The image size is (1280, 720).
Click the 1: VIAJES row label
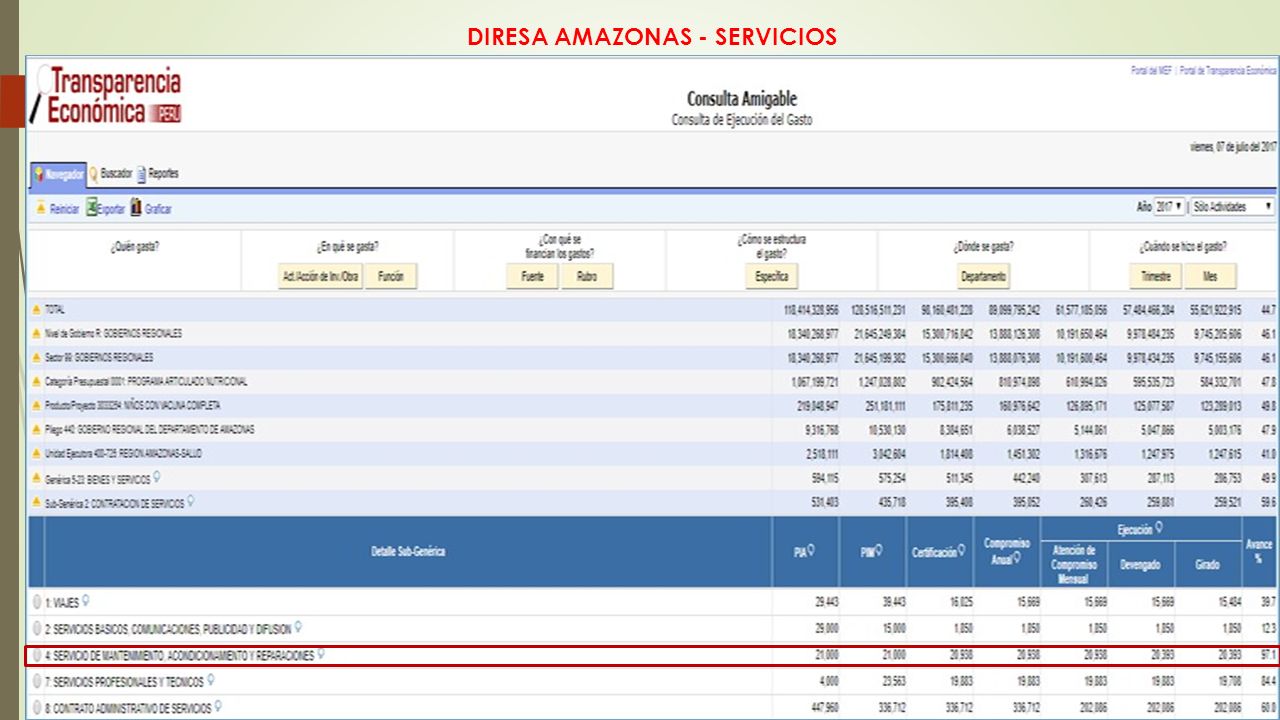(62, 604)
